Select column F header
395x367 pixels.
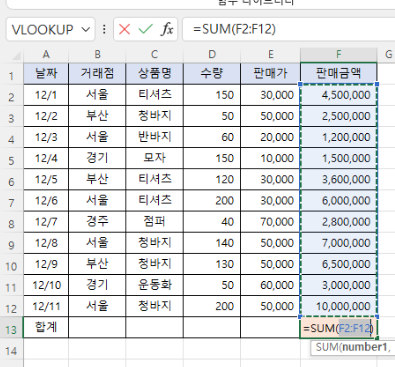[x=339, y=54]
